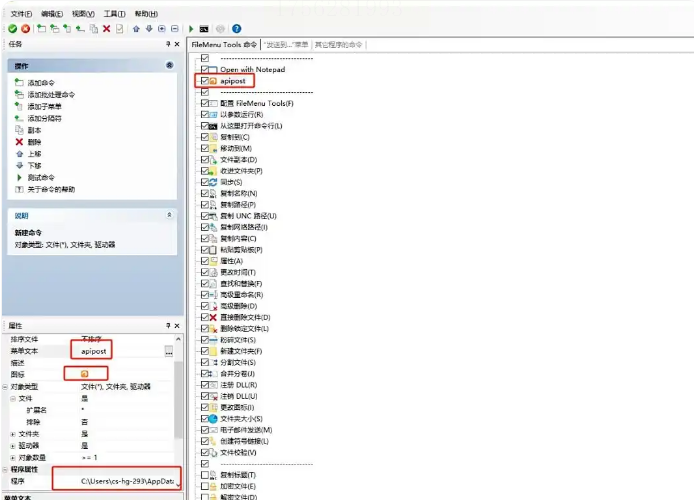Click the properties panel vertical scrollbar
The height and width of the screenshot is (500, 694).
tap(178, 400)
